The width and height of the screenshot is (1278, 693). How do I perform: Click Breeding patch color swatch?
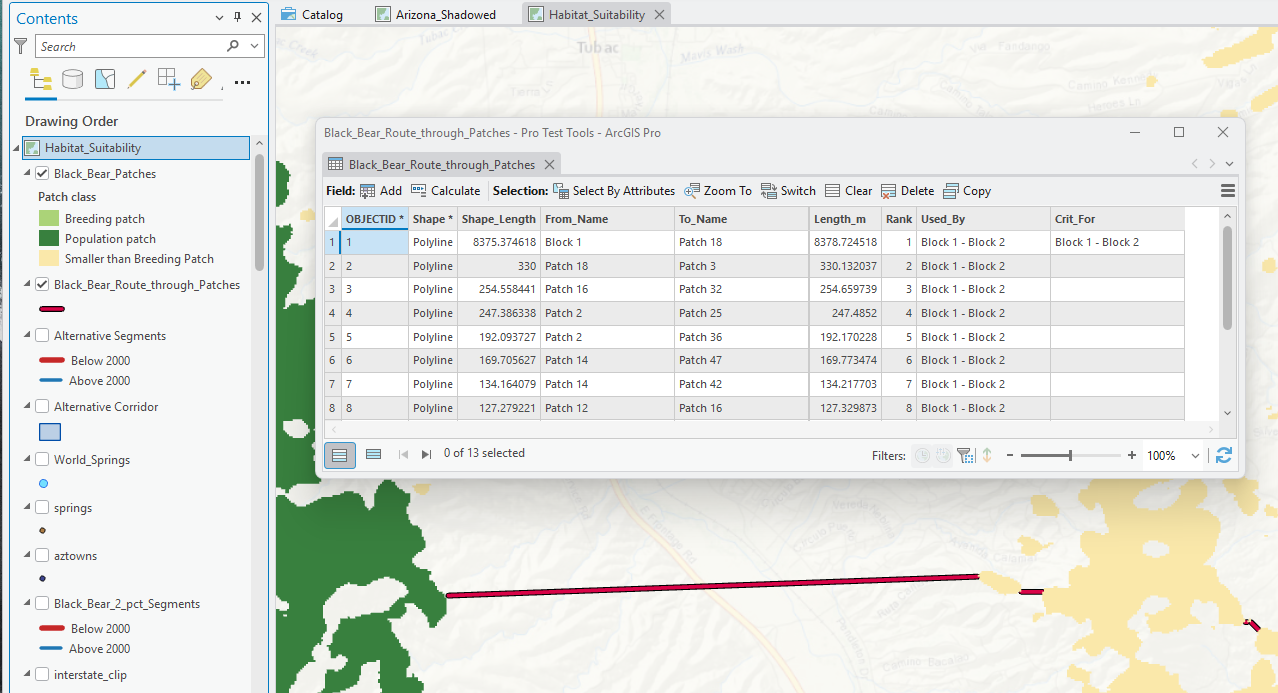coord(49,218)
